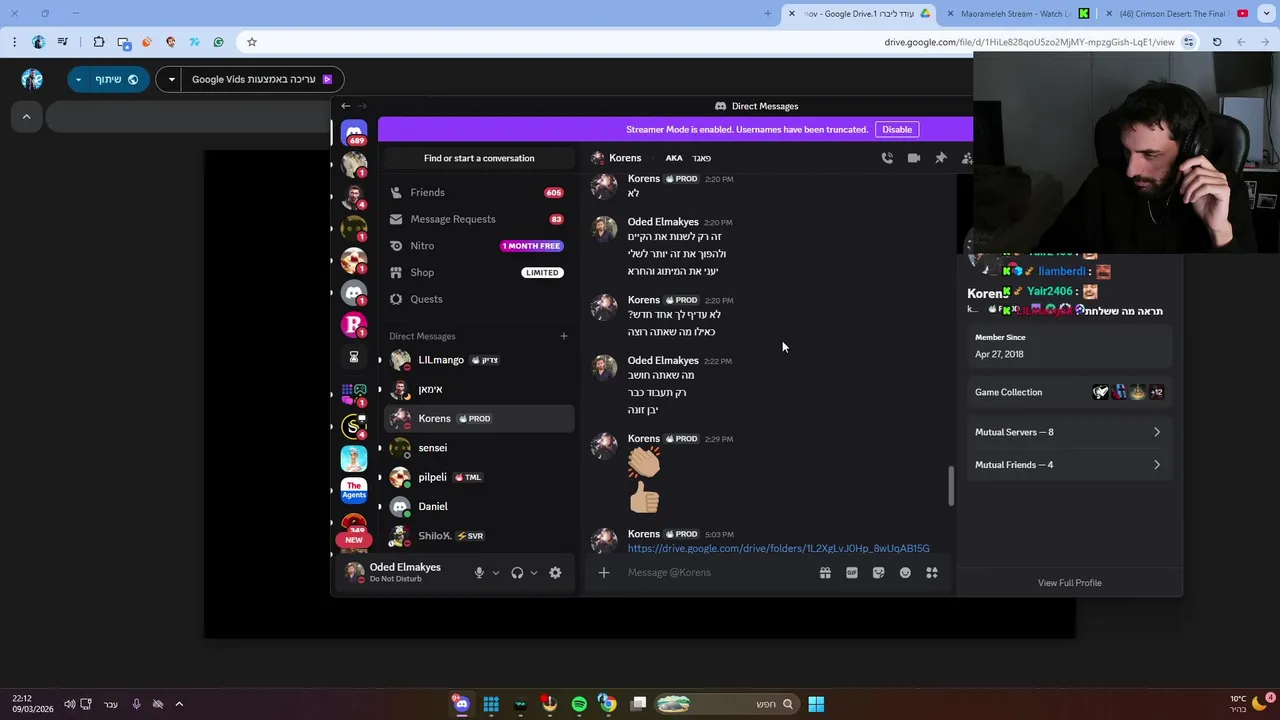Open Discord from the taskbar
The image size is (1280, 720).
click(x=461, y=704)
